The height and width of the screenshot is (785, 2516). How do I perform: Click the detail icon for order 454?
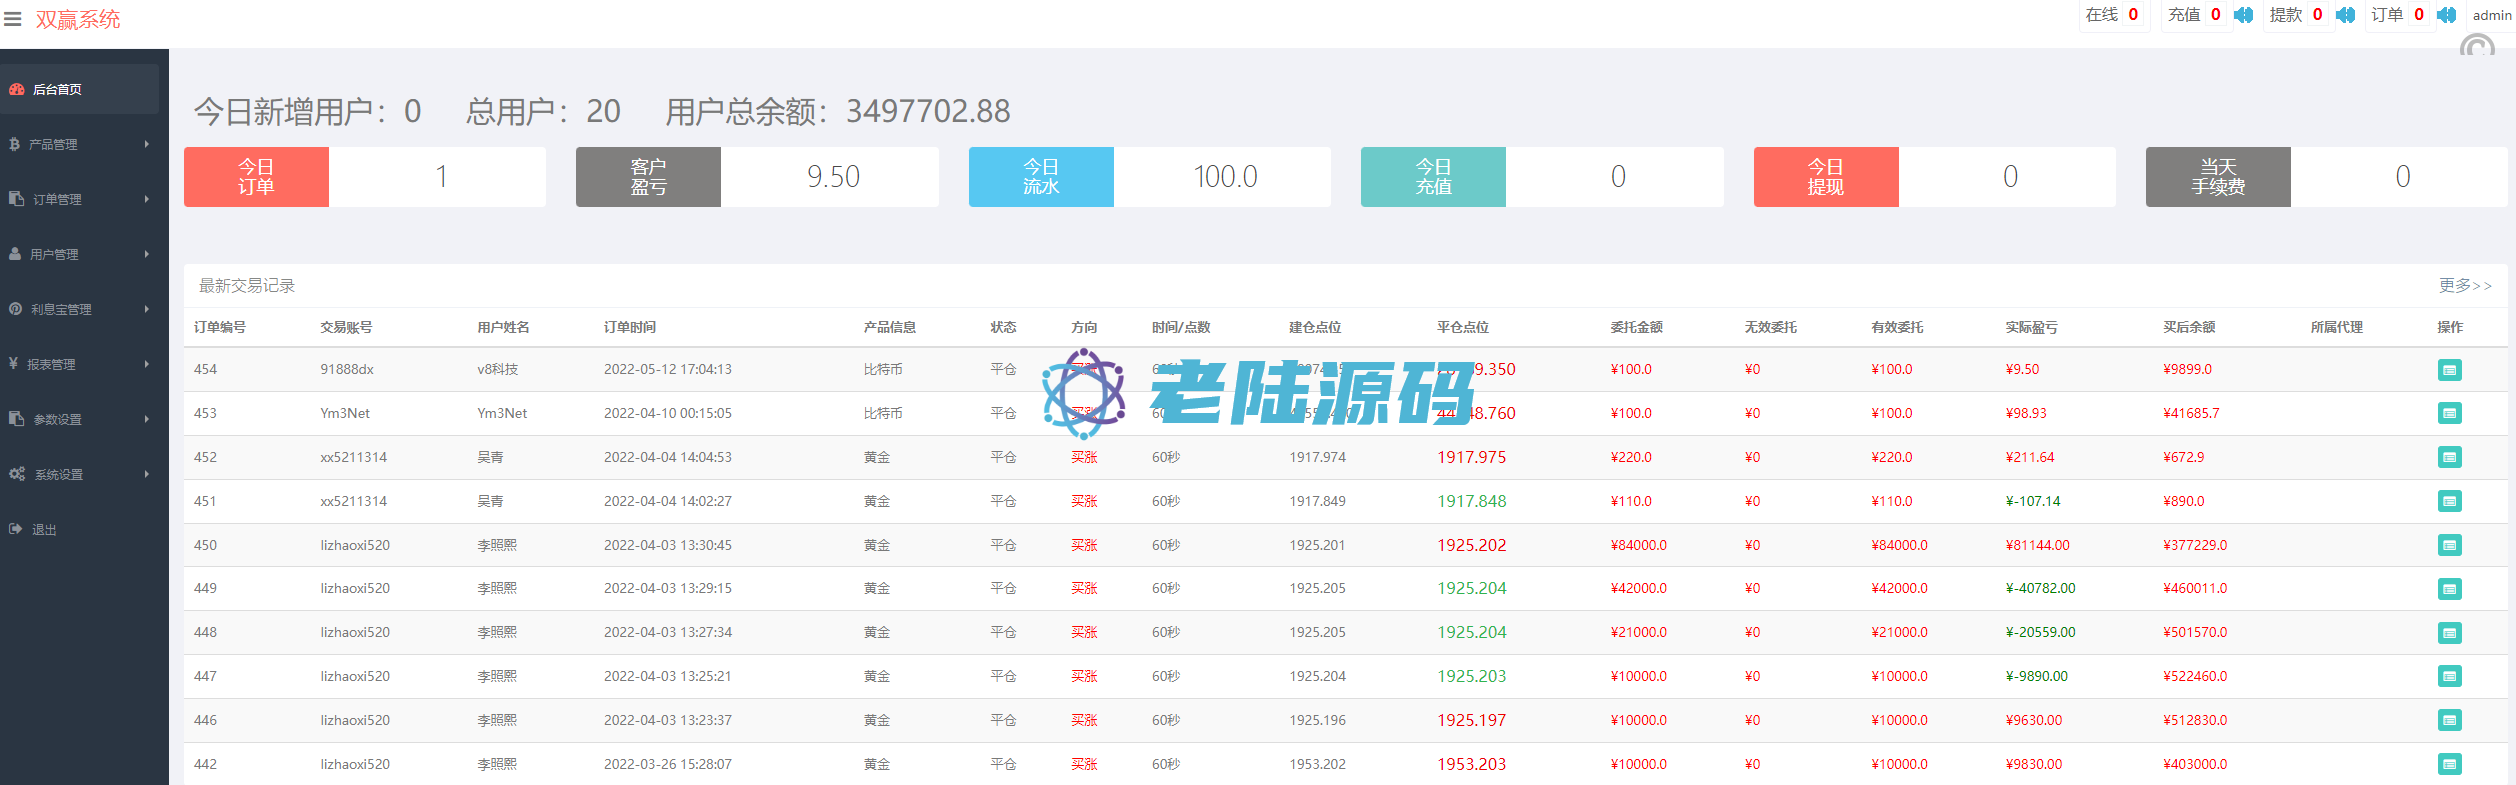coord(2449,370)
